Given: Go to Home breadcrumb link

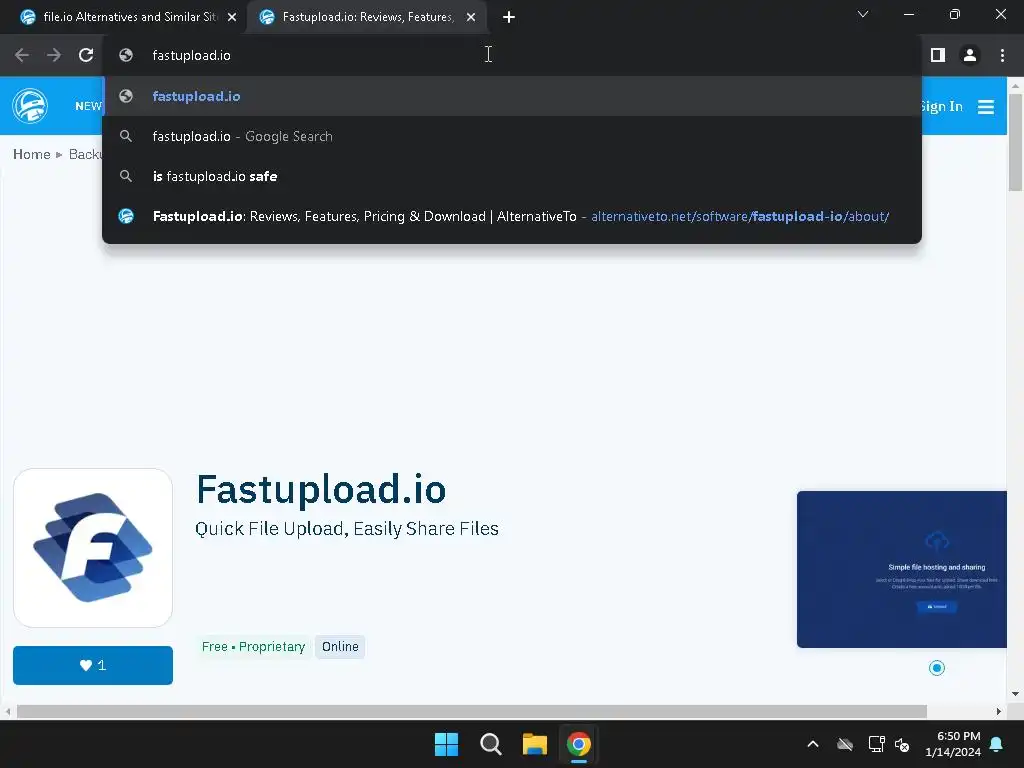Looking at the screenshot, I should click(x=31, y=154).
